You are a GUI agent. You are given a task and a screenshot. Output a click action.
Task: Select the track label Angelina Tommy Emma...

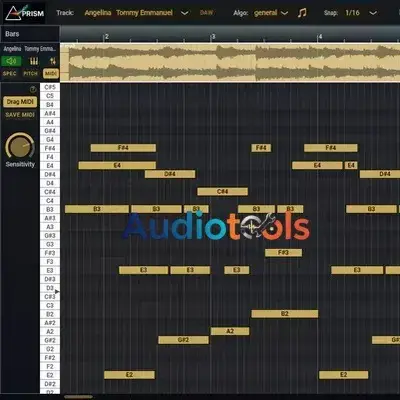coord(30,49)
